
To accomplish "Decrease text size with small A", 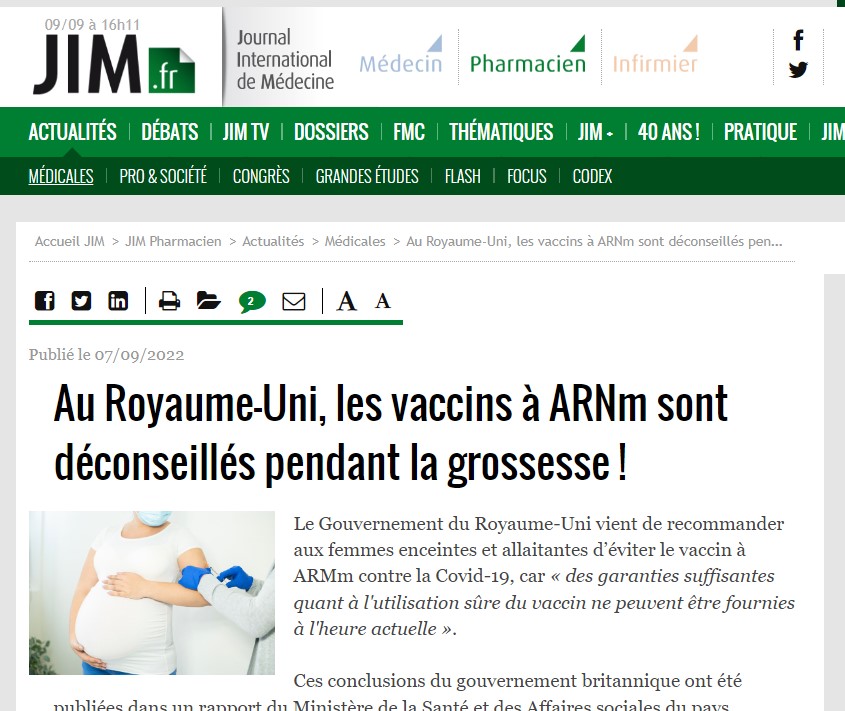I will point(383,301).
